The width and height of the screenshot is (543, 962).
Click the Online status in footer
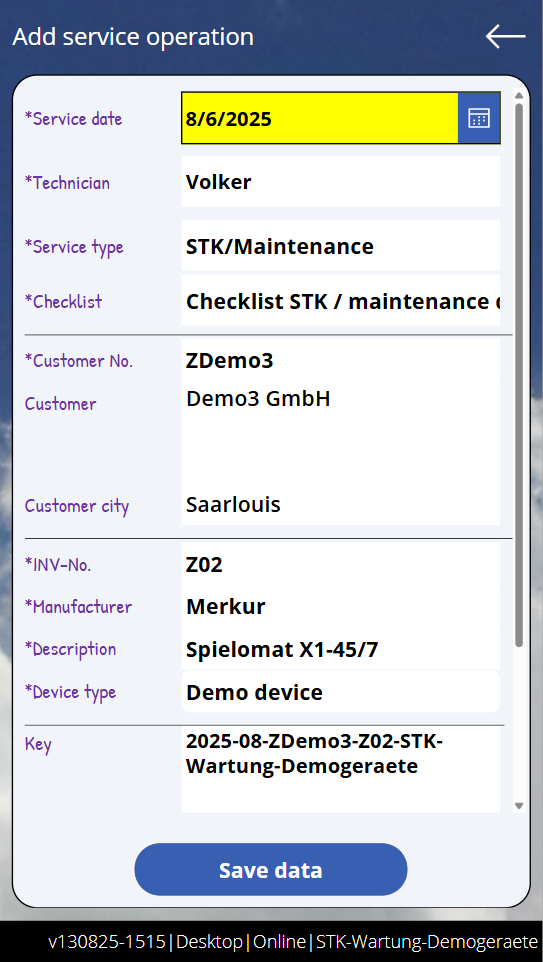[280, 941]
